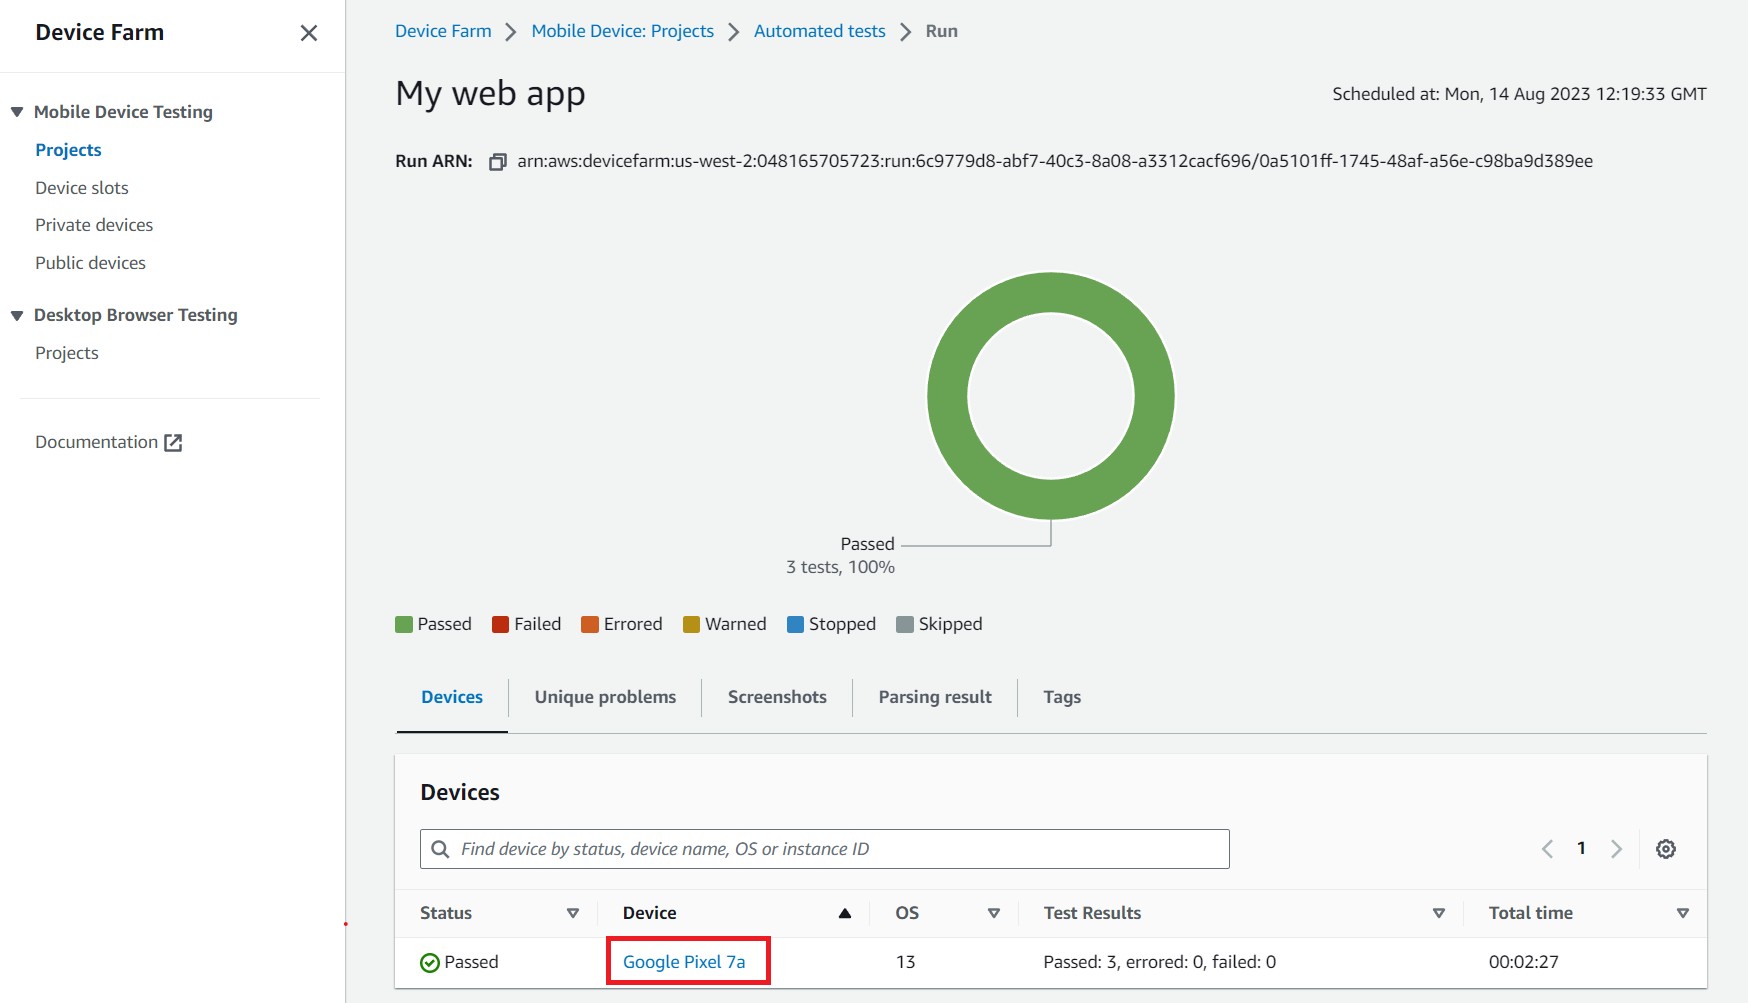1748x1003 pixels.
Task: Sort devices by the OS column arrow
Action: click(x=993, y=913)
